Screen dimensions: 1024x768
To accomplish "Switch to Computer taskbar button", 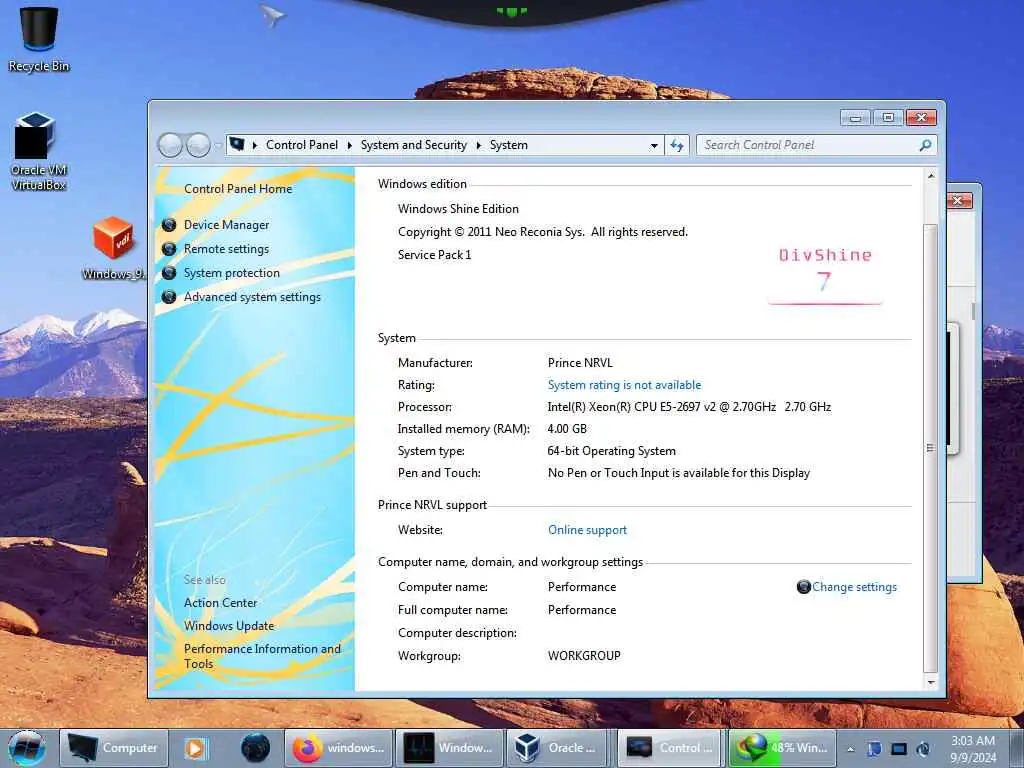I will click(x=114, y=748).
